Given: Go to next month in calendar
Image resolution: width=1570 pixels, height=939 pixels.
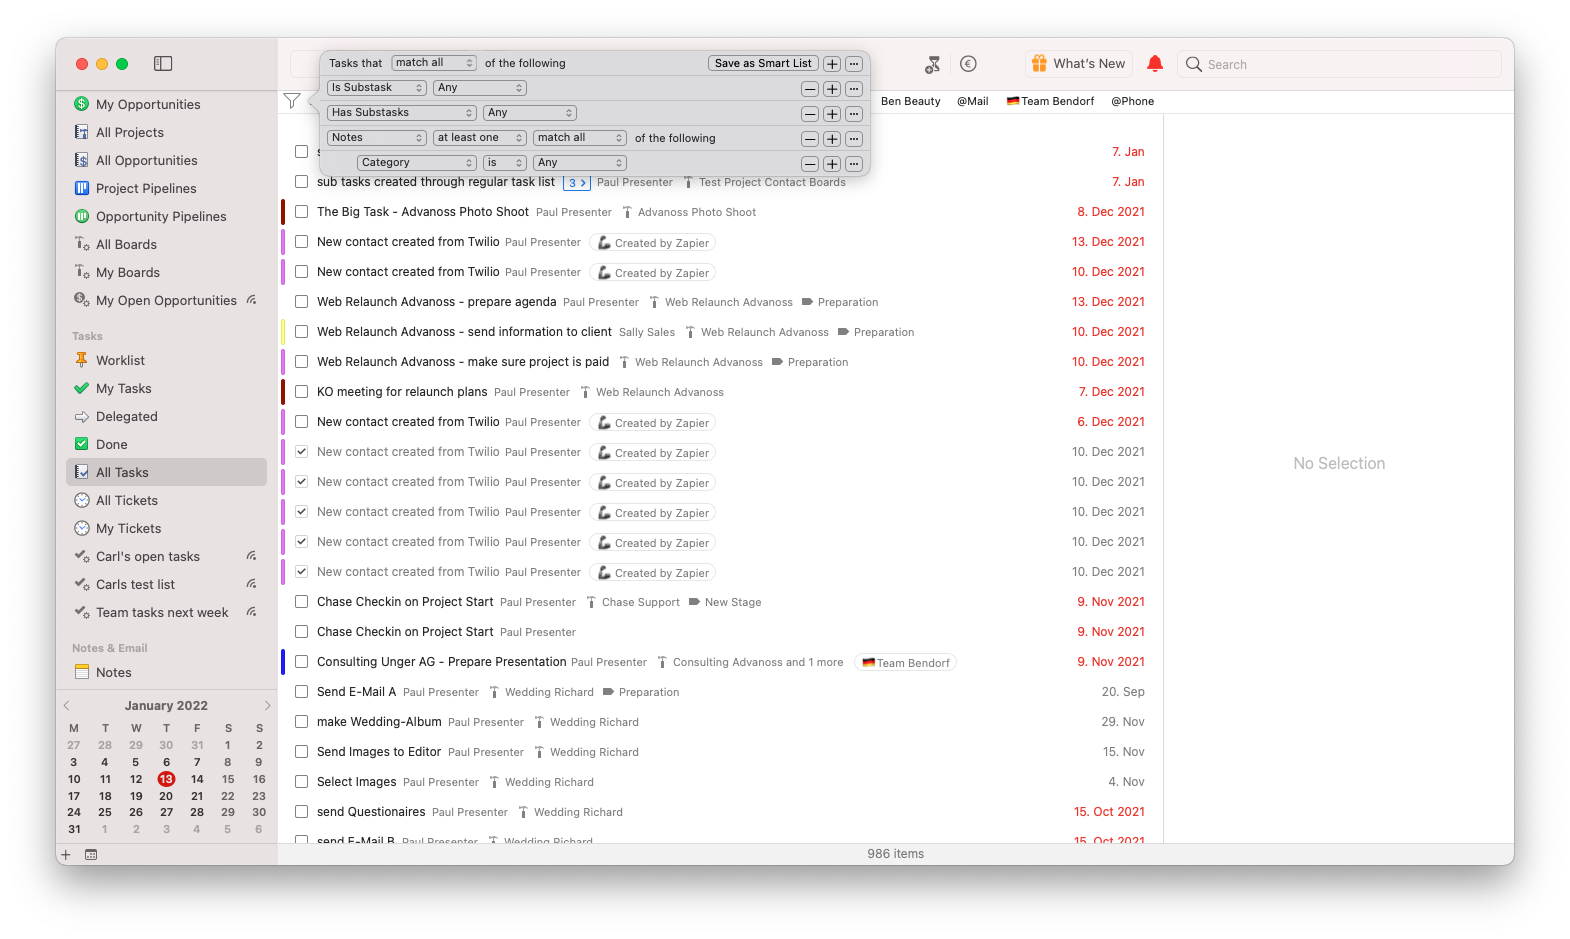Looking at the screenshot, I should [267, 706].
